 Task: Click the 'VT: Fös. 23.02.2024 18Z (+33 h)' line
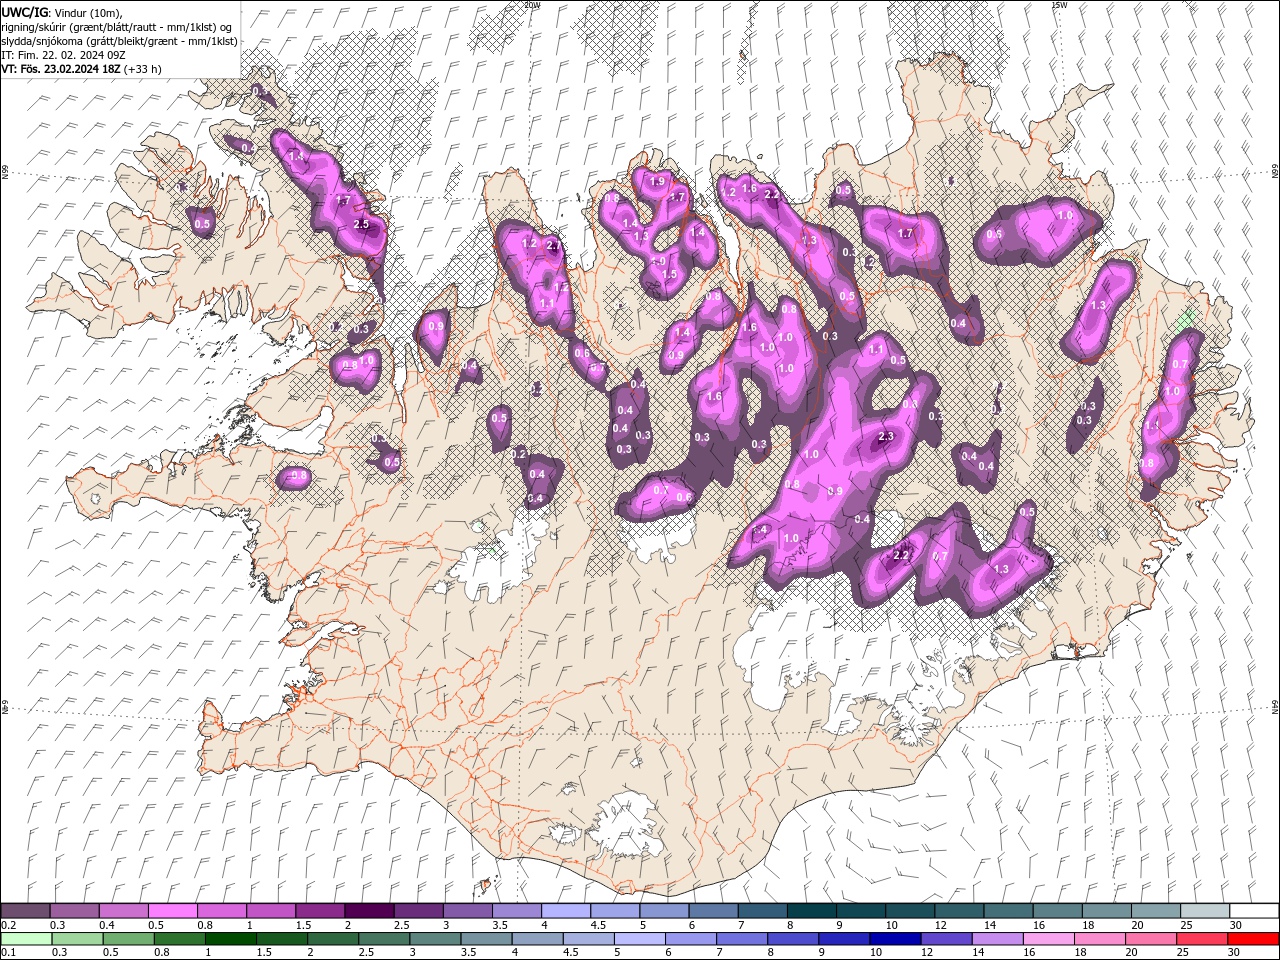point(82,69)
